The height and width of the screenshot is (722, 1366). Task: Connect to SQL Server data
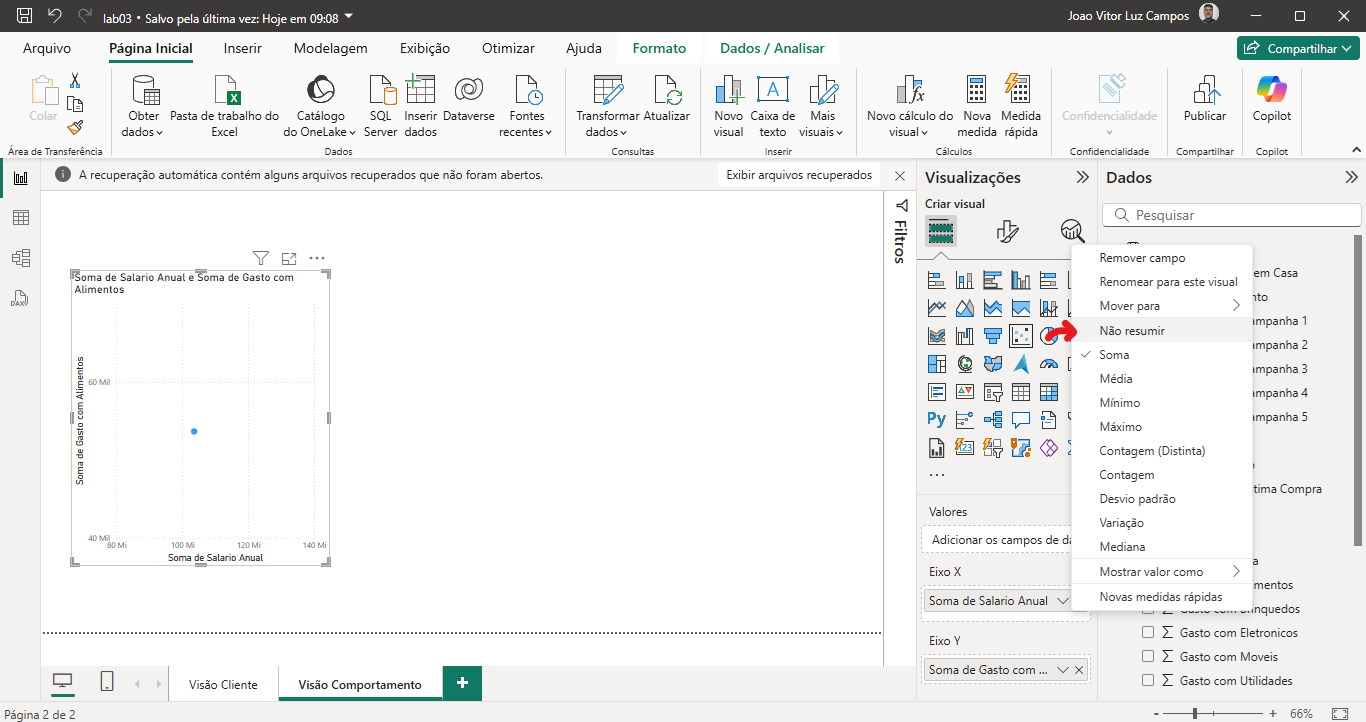coord(381,106)
